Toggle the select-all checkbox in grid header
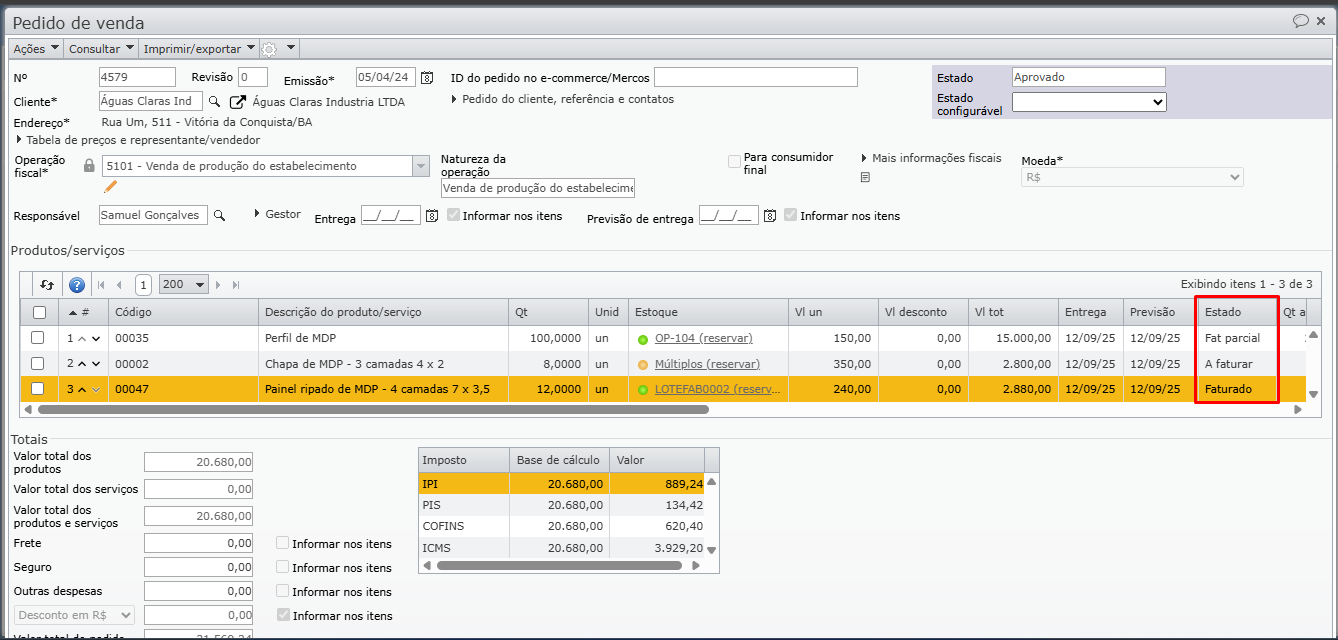 pyautogui.click(x=39, y=312)
